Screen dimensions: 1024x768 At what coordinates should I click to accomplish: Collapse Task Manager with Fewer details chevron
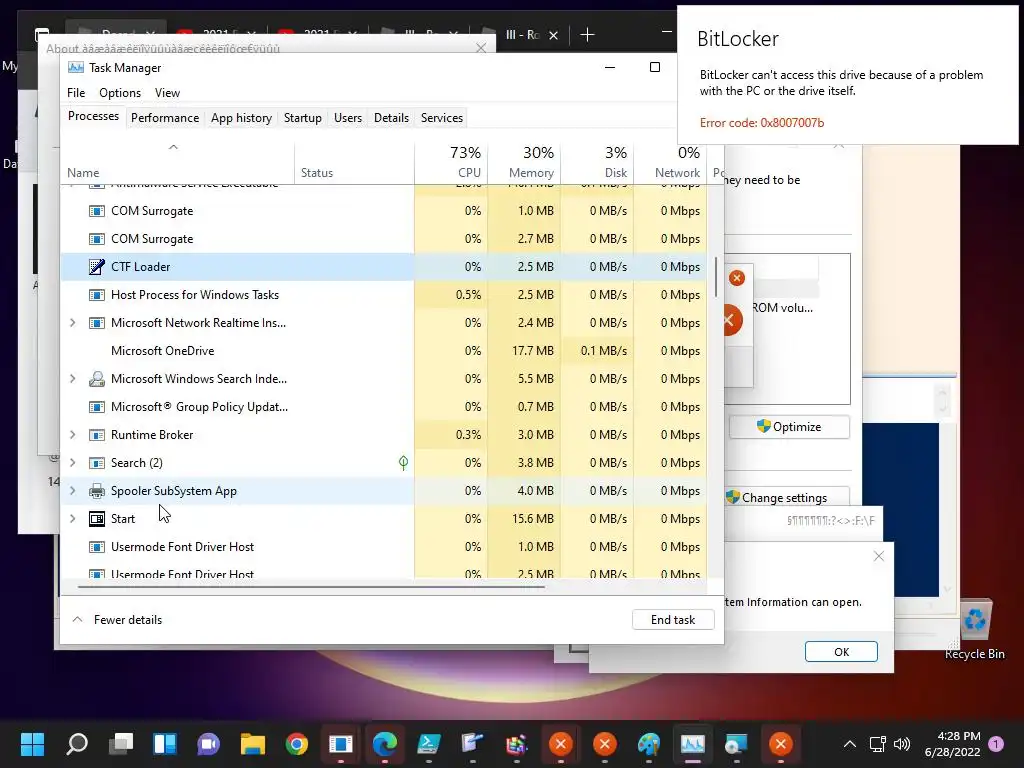(77, 619)
